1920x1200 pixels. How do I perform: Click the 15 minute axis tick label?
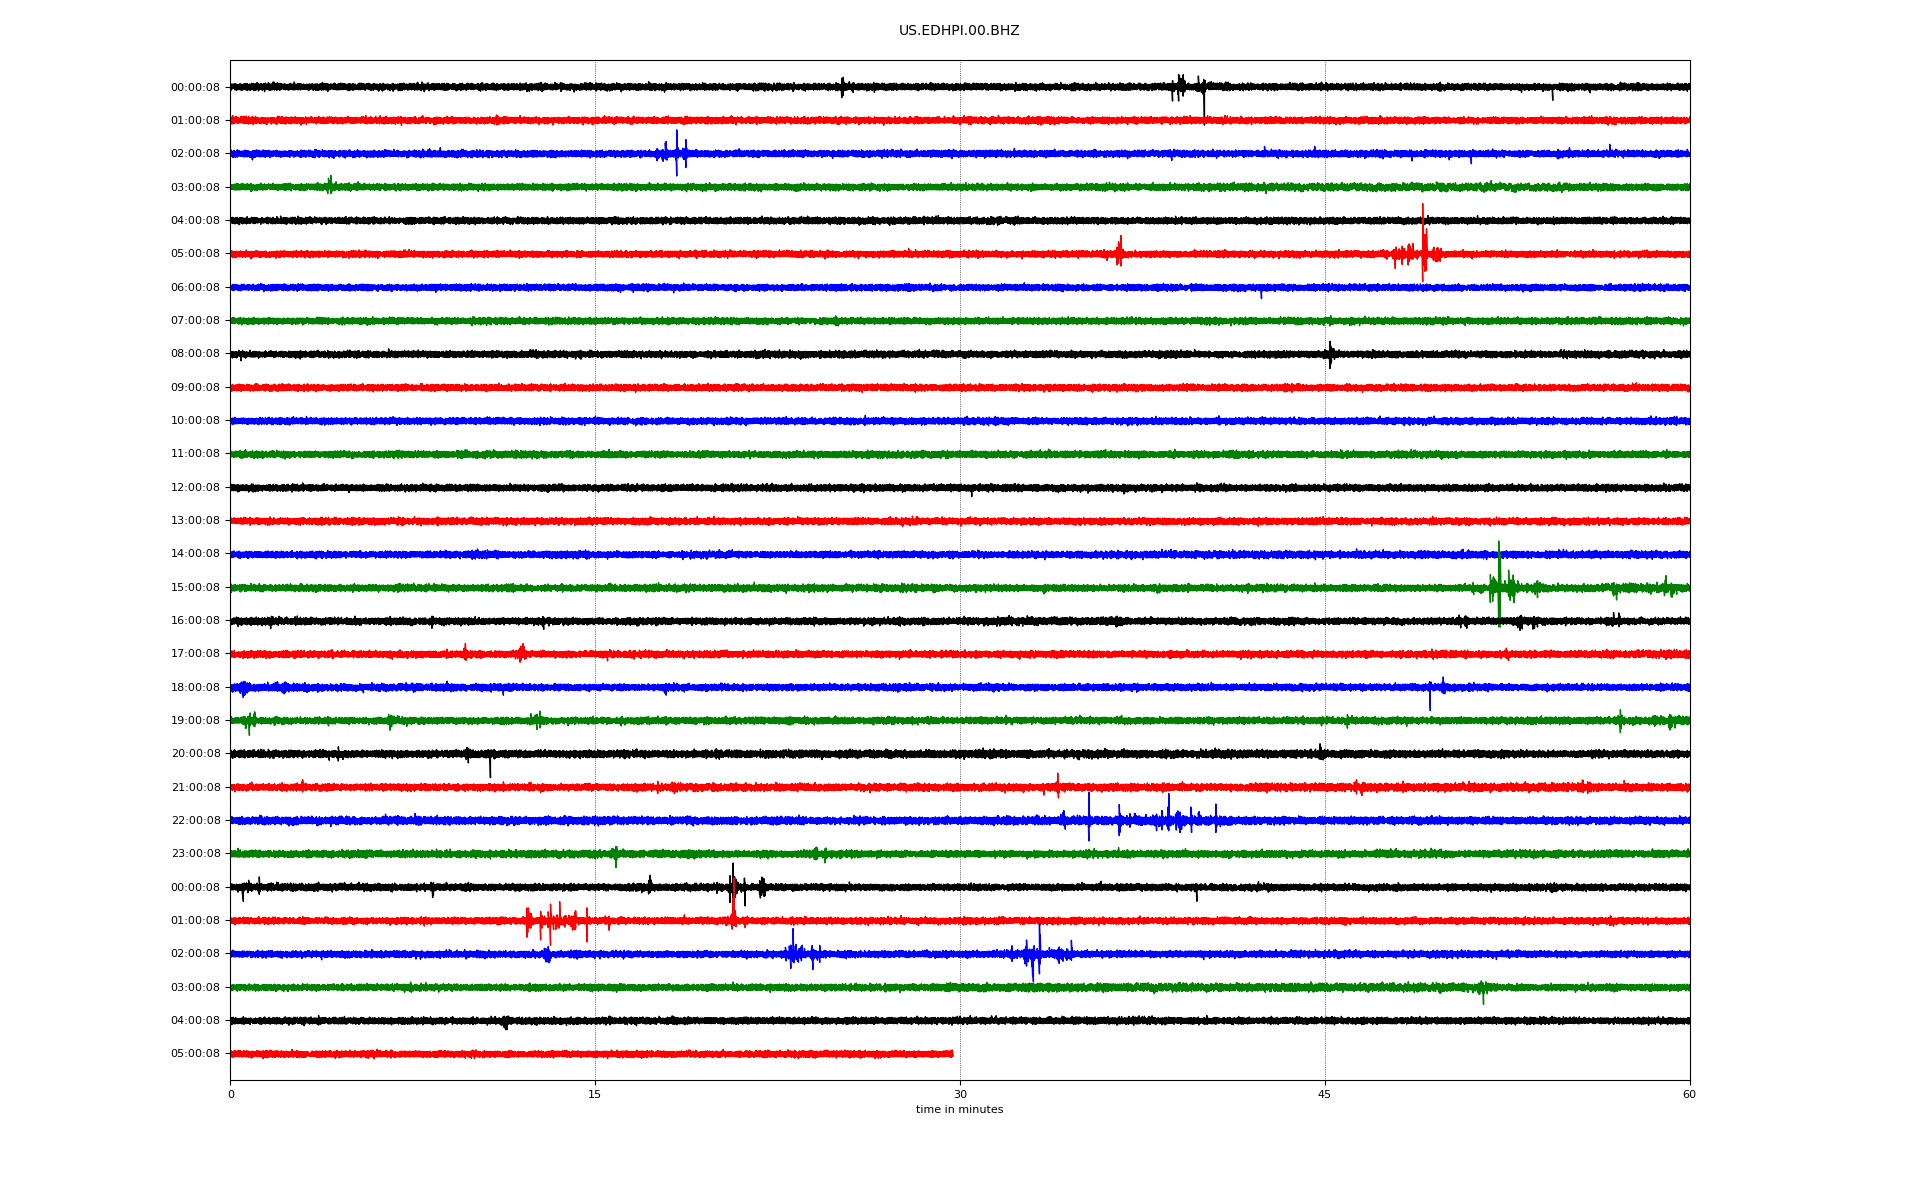595,1094
